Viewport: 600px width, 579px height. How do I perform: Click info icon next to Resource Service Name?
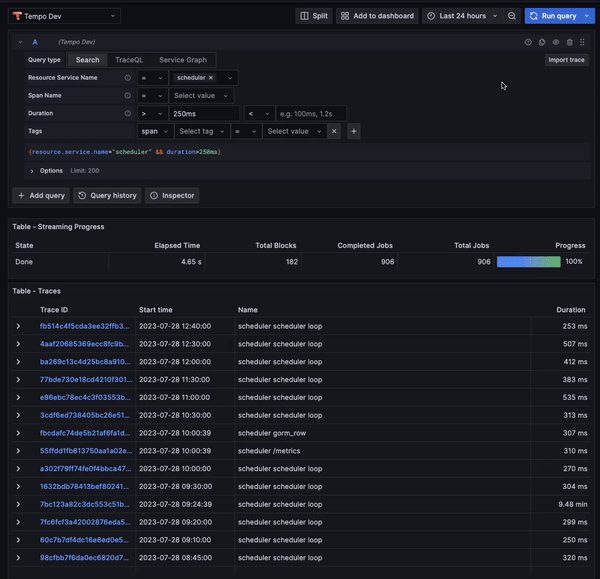(x=127, y=78)
